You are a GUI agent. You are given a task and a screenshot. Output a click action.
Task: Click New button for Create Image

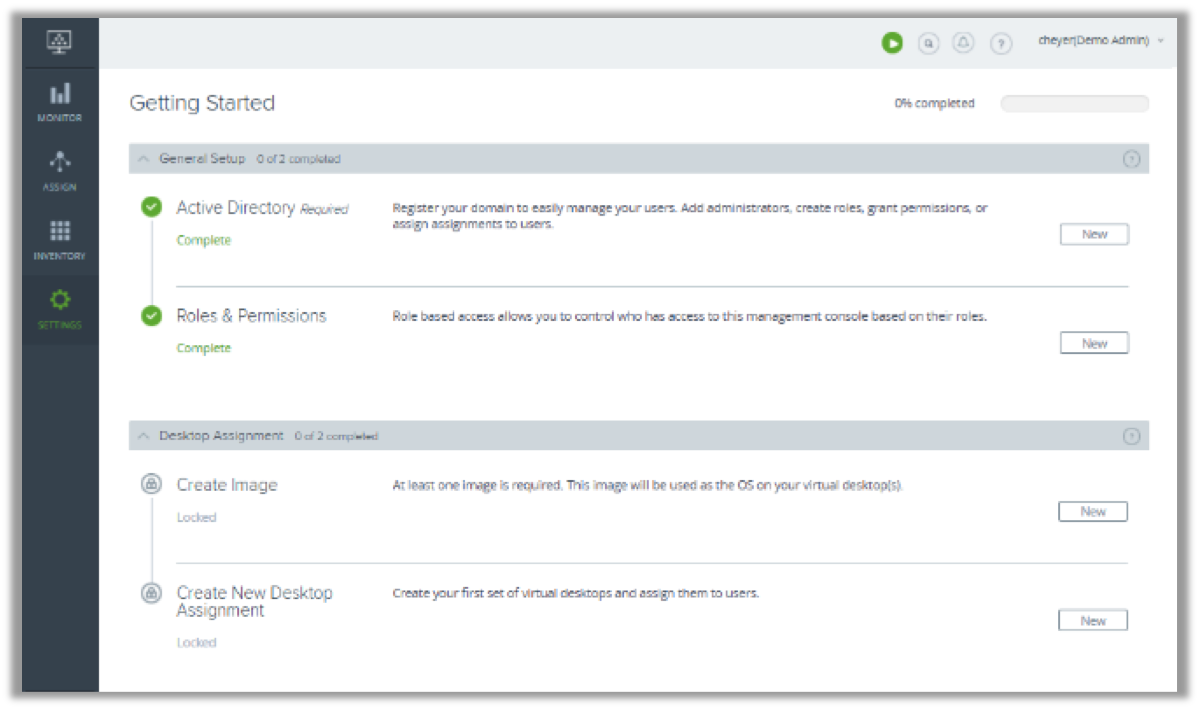point(1093,511)
